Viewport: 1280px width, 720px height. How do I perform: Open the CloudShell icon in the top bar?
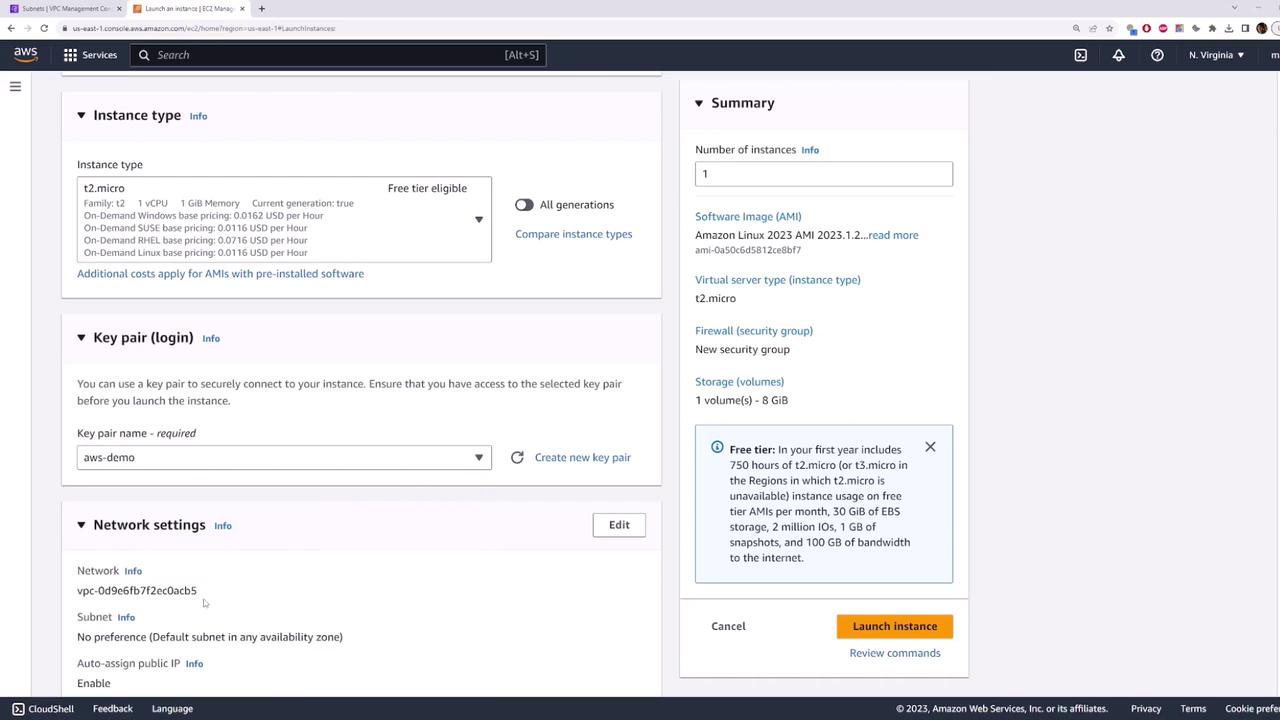click(1081, 55)
